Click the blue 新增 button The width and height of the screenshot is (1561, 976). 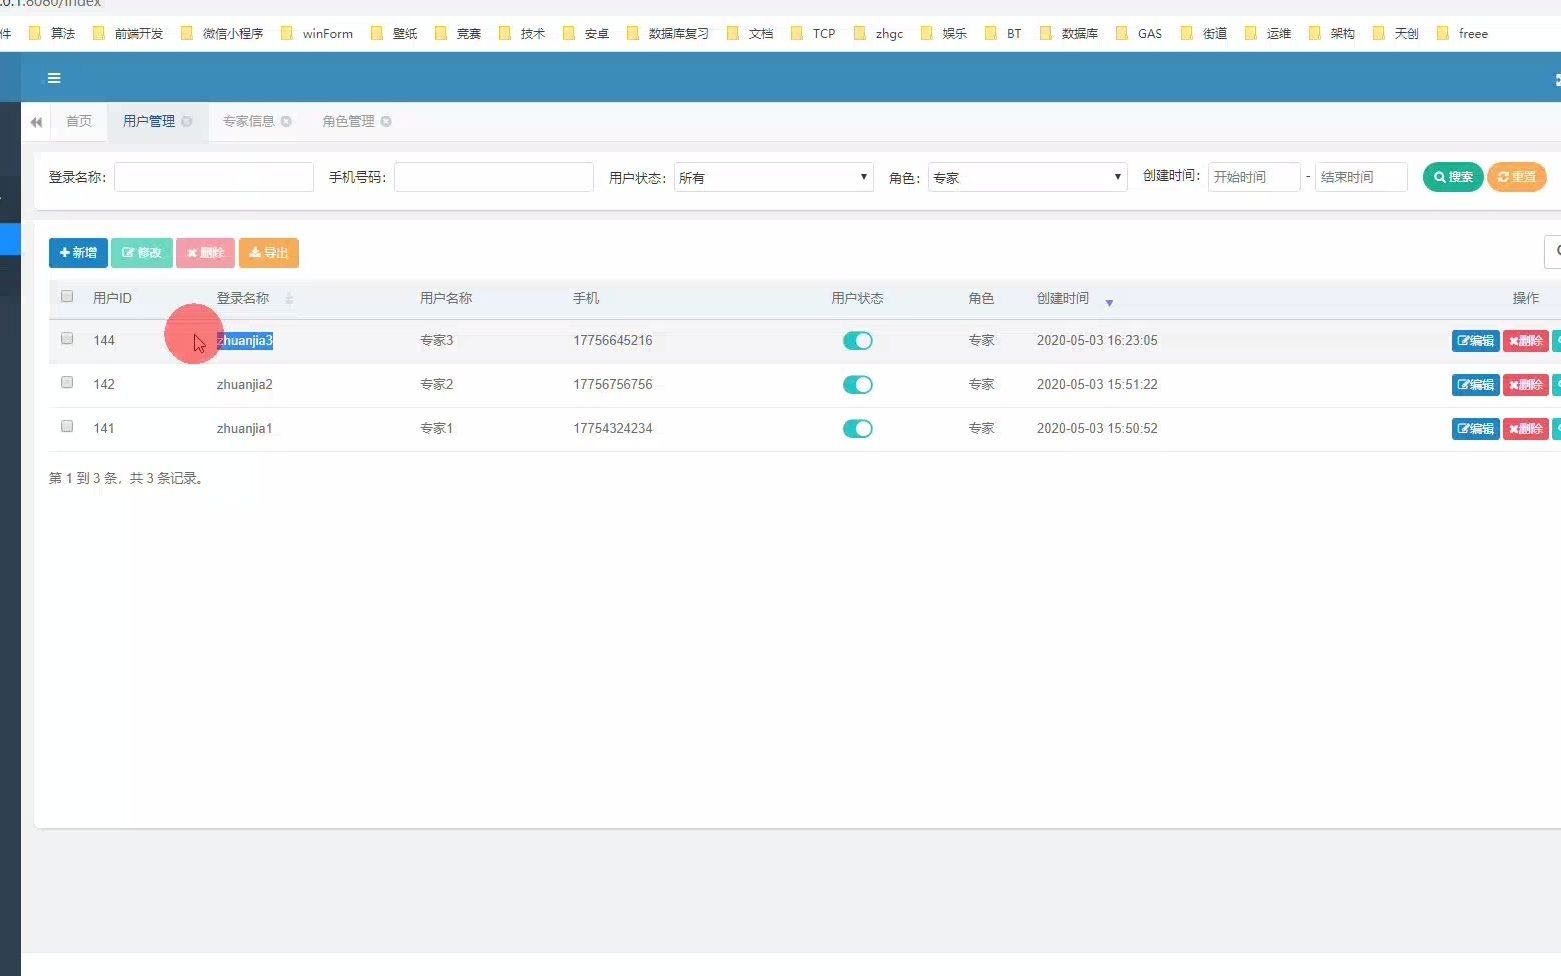tap(78, 253)
